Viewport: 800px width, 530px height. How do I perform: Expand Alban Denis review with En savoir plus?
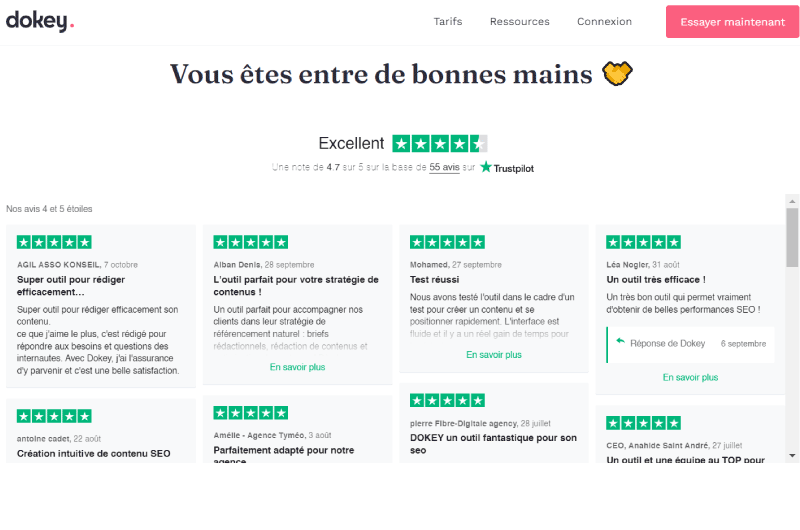click(297, 367)
